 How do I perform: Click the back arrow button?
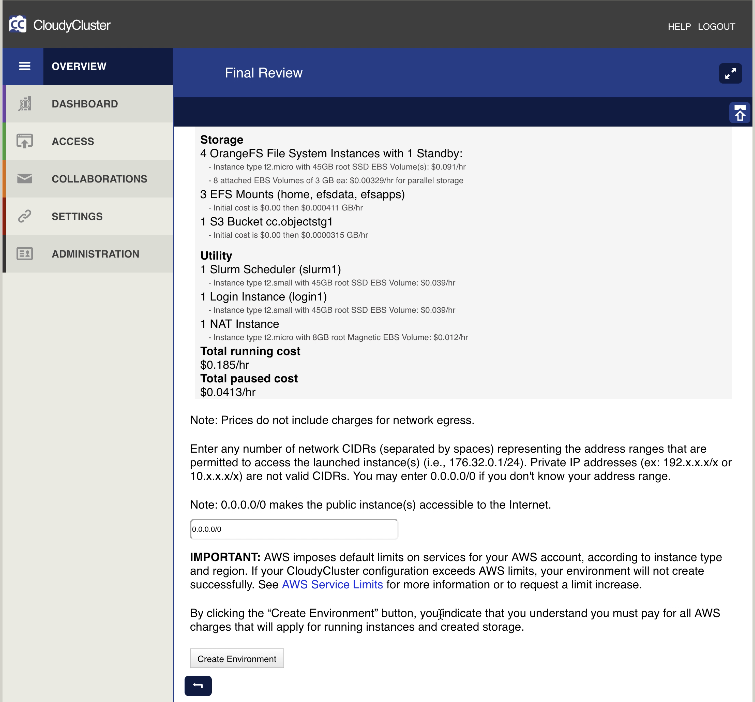coord(198,686)
